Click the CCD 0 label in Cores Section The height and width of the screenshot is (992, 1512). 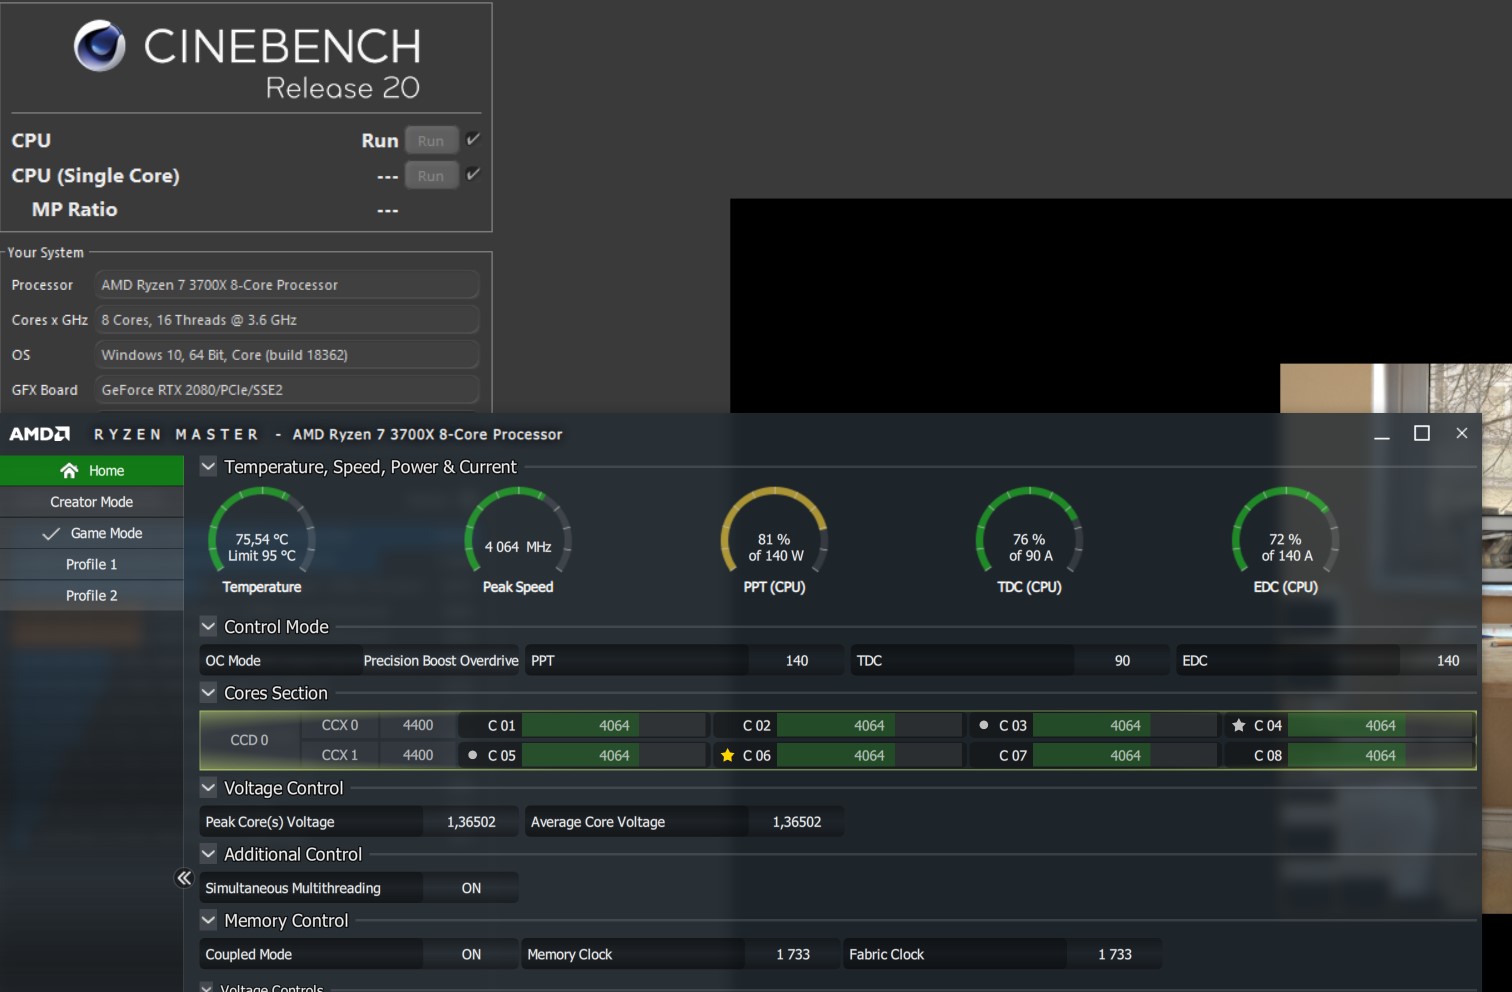tap(249, 740)
